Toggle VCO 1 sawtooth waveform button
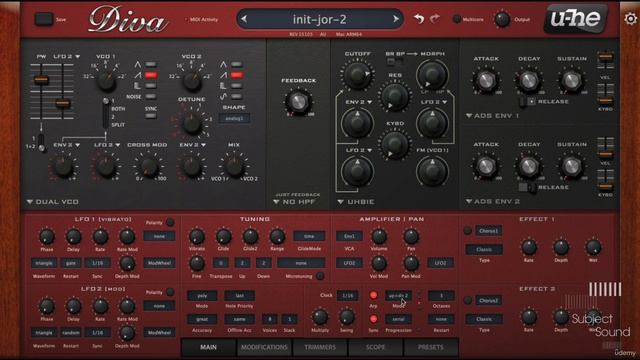Image resolution: width=640 pixels, height=360 pixels. pos(151,75)
